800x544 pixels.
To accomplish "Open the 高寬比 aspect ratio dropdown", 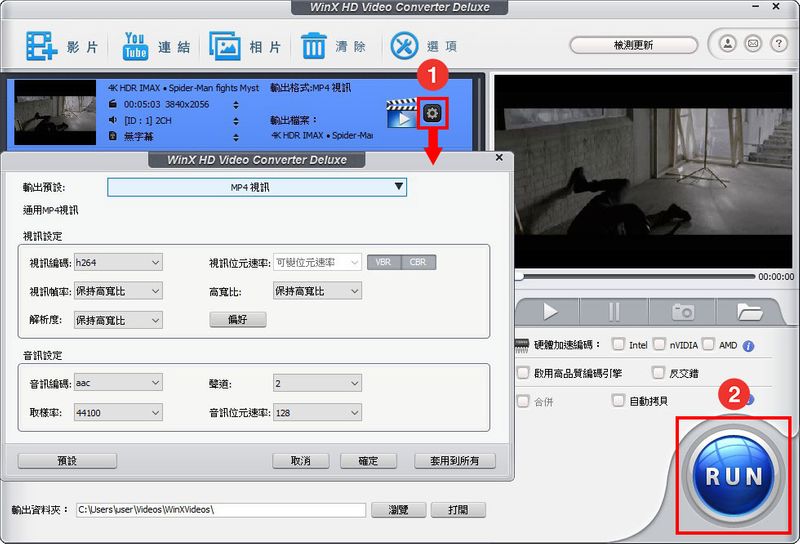I will point(317,291).
